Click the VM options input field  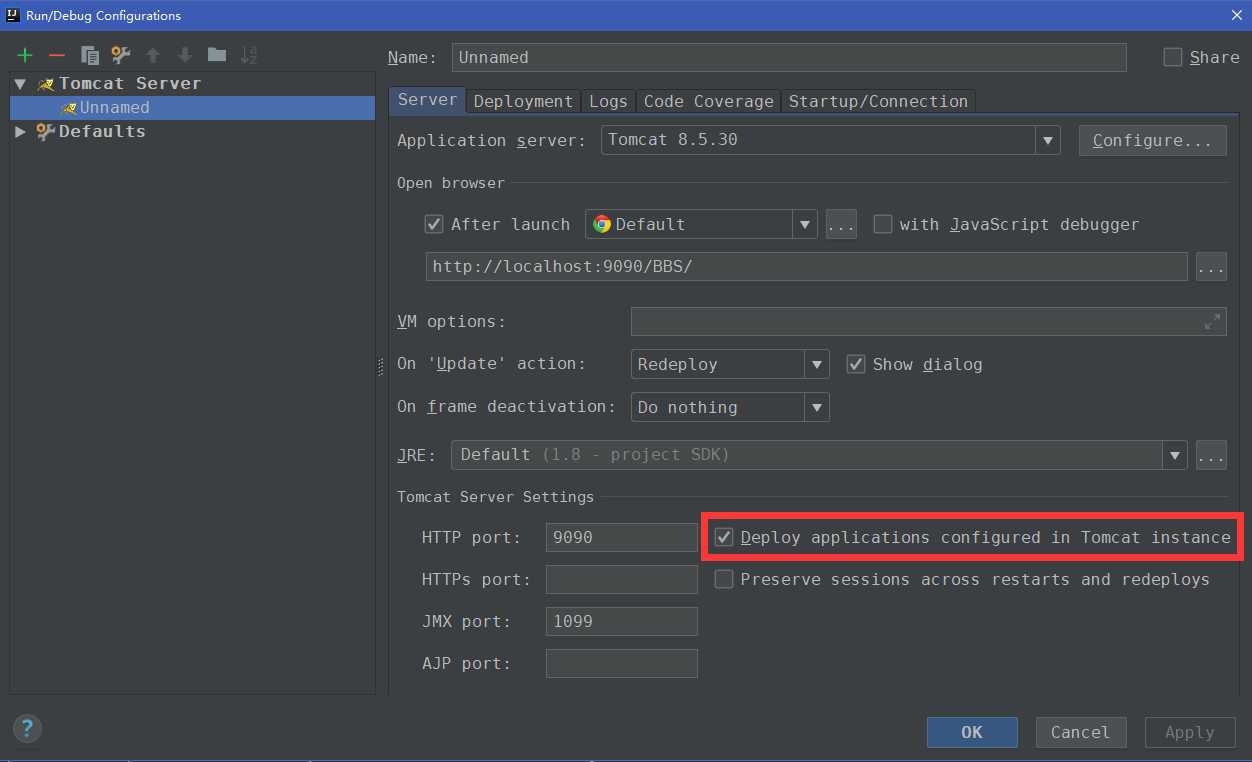[x=928, y=321]
